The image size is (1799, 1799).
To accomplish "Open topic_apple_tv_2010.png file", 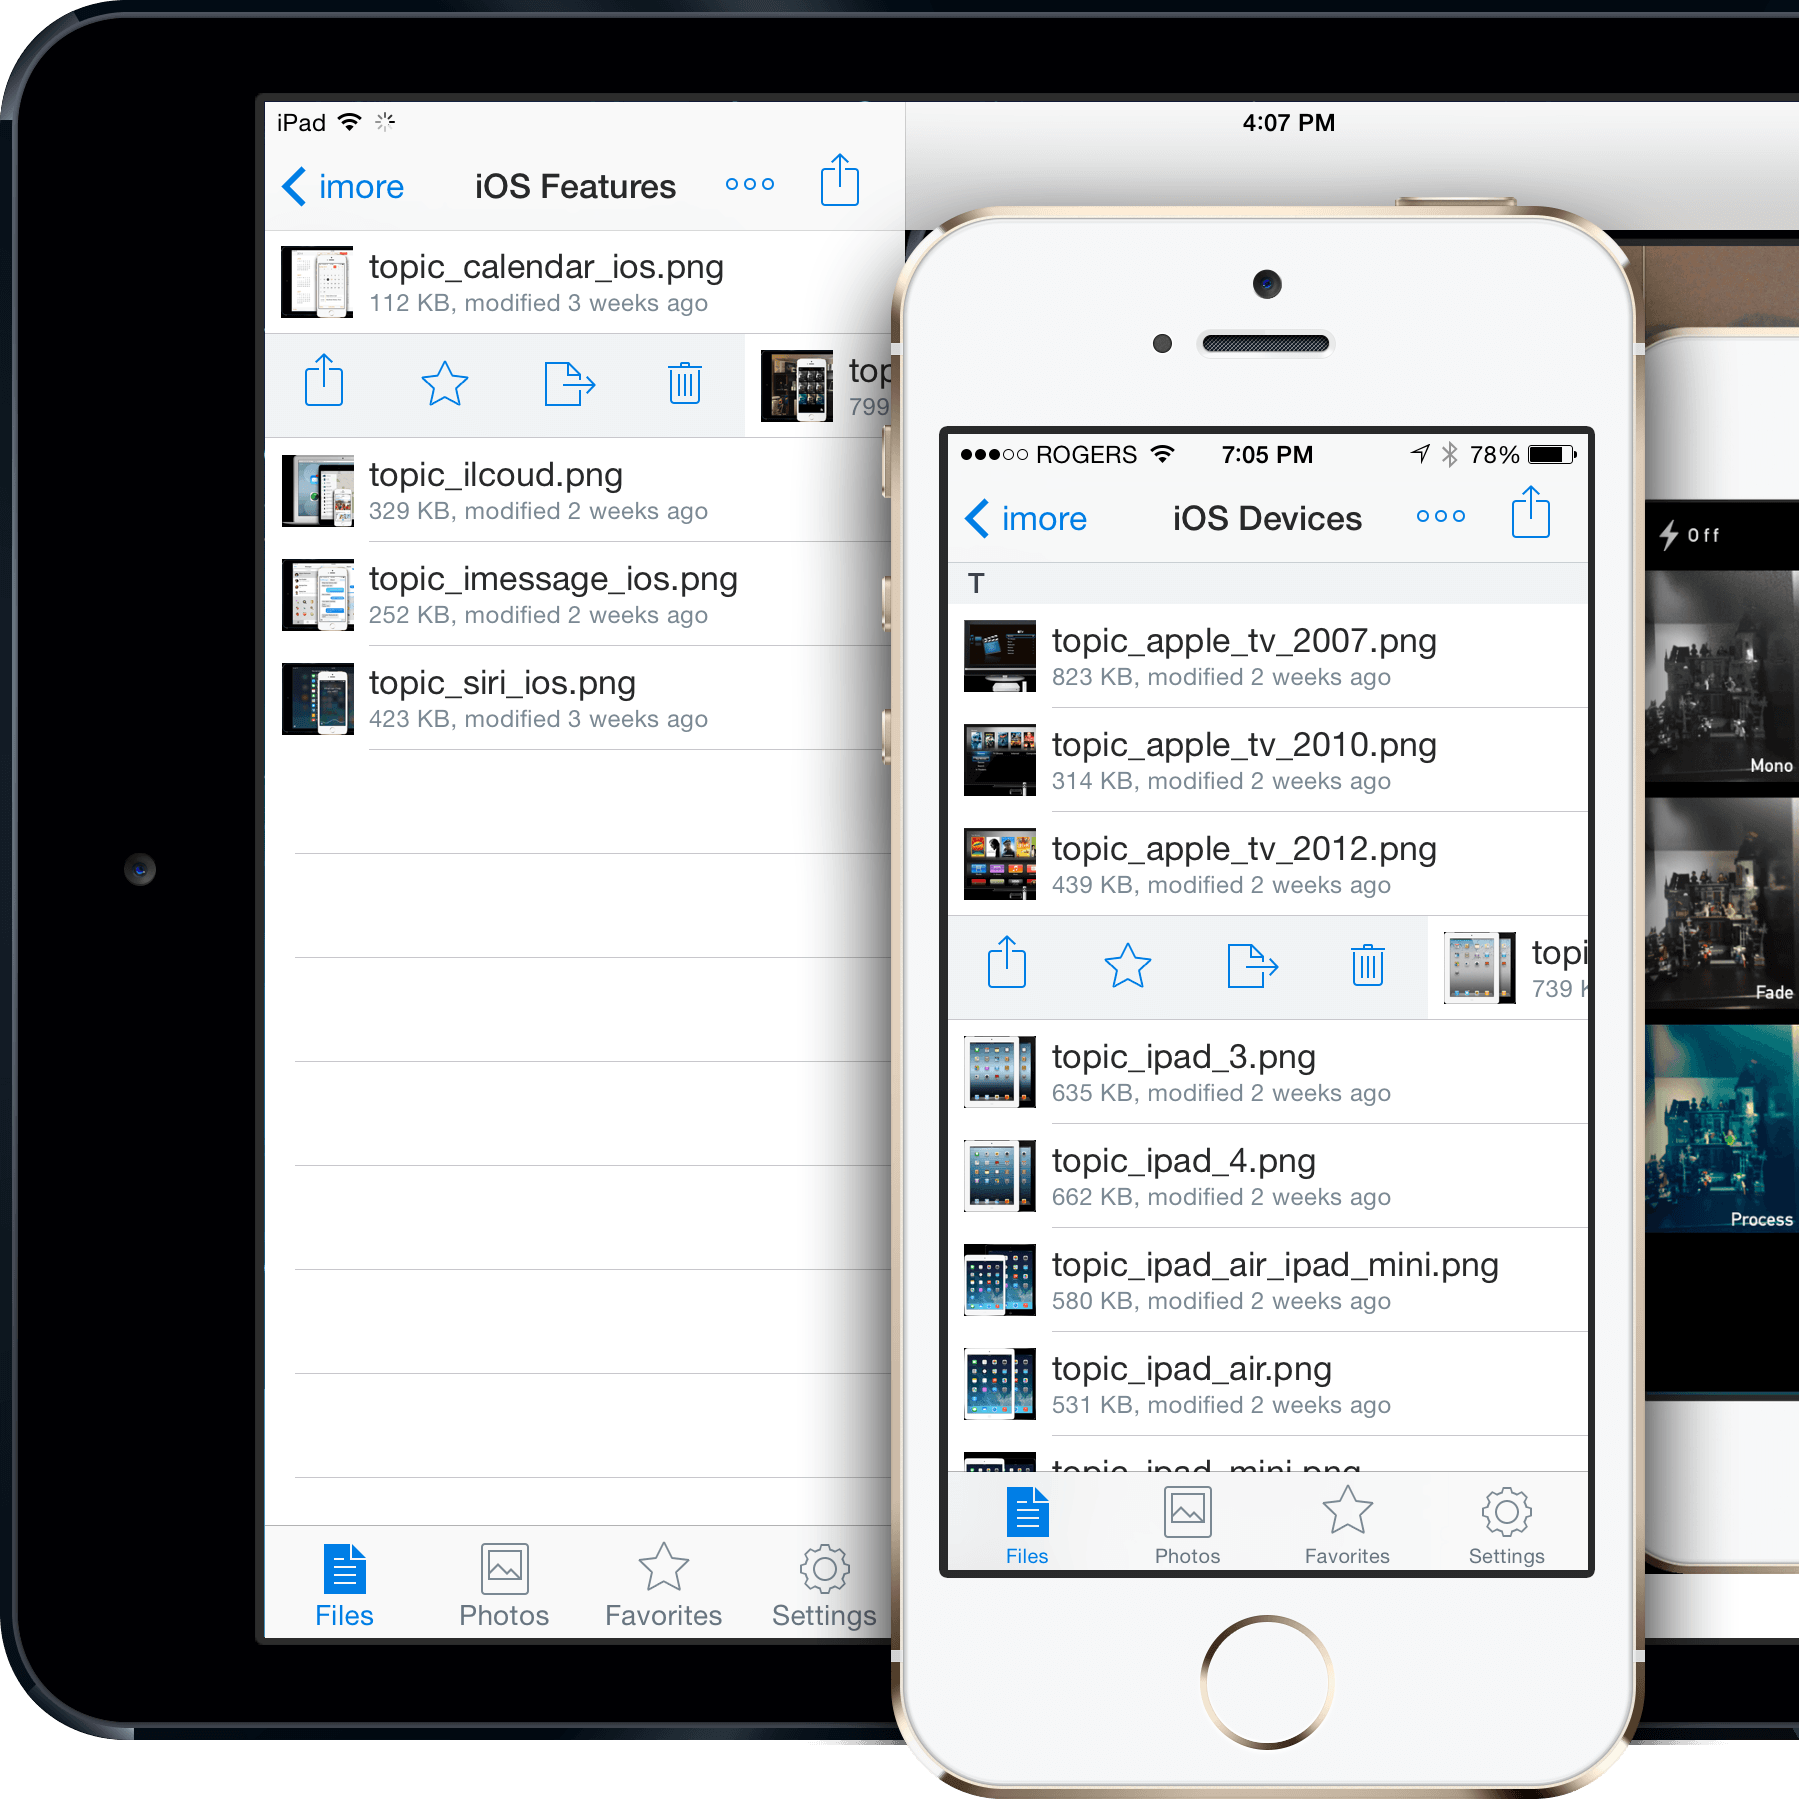I will point(1268,760).
